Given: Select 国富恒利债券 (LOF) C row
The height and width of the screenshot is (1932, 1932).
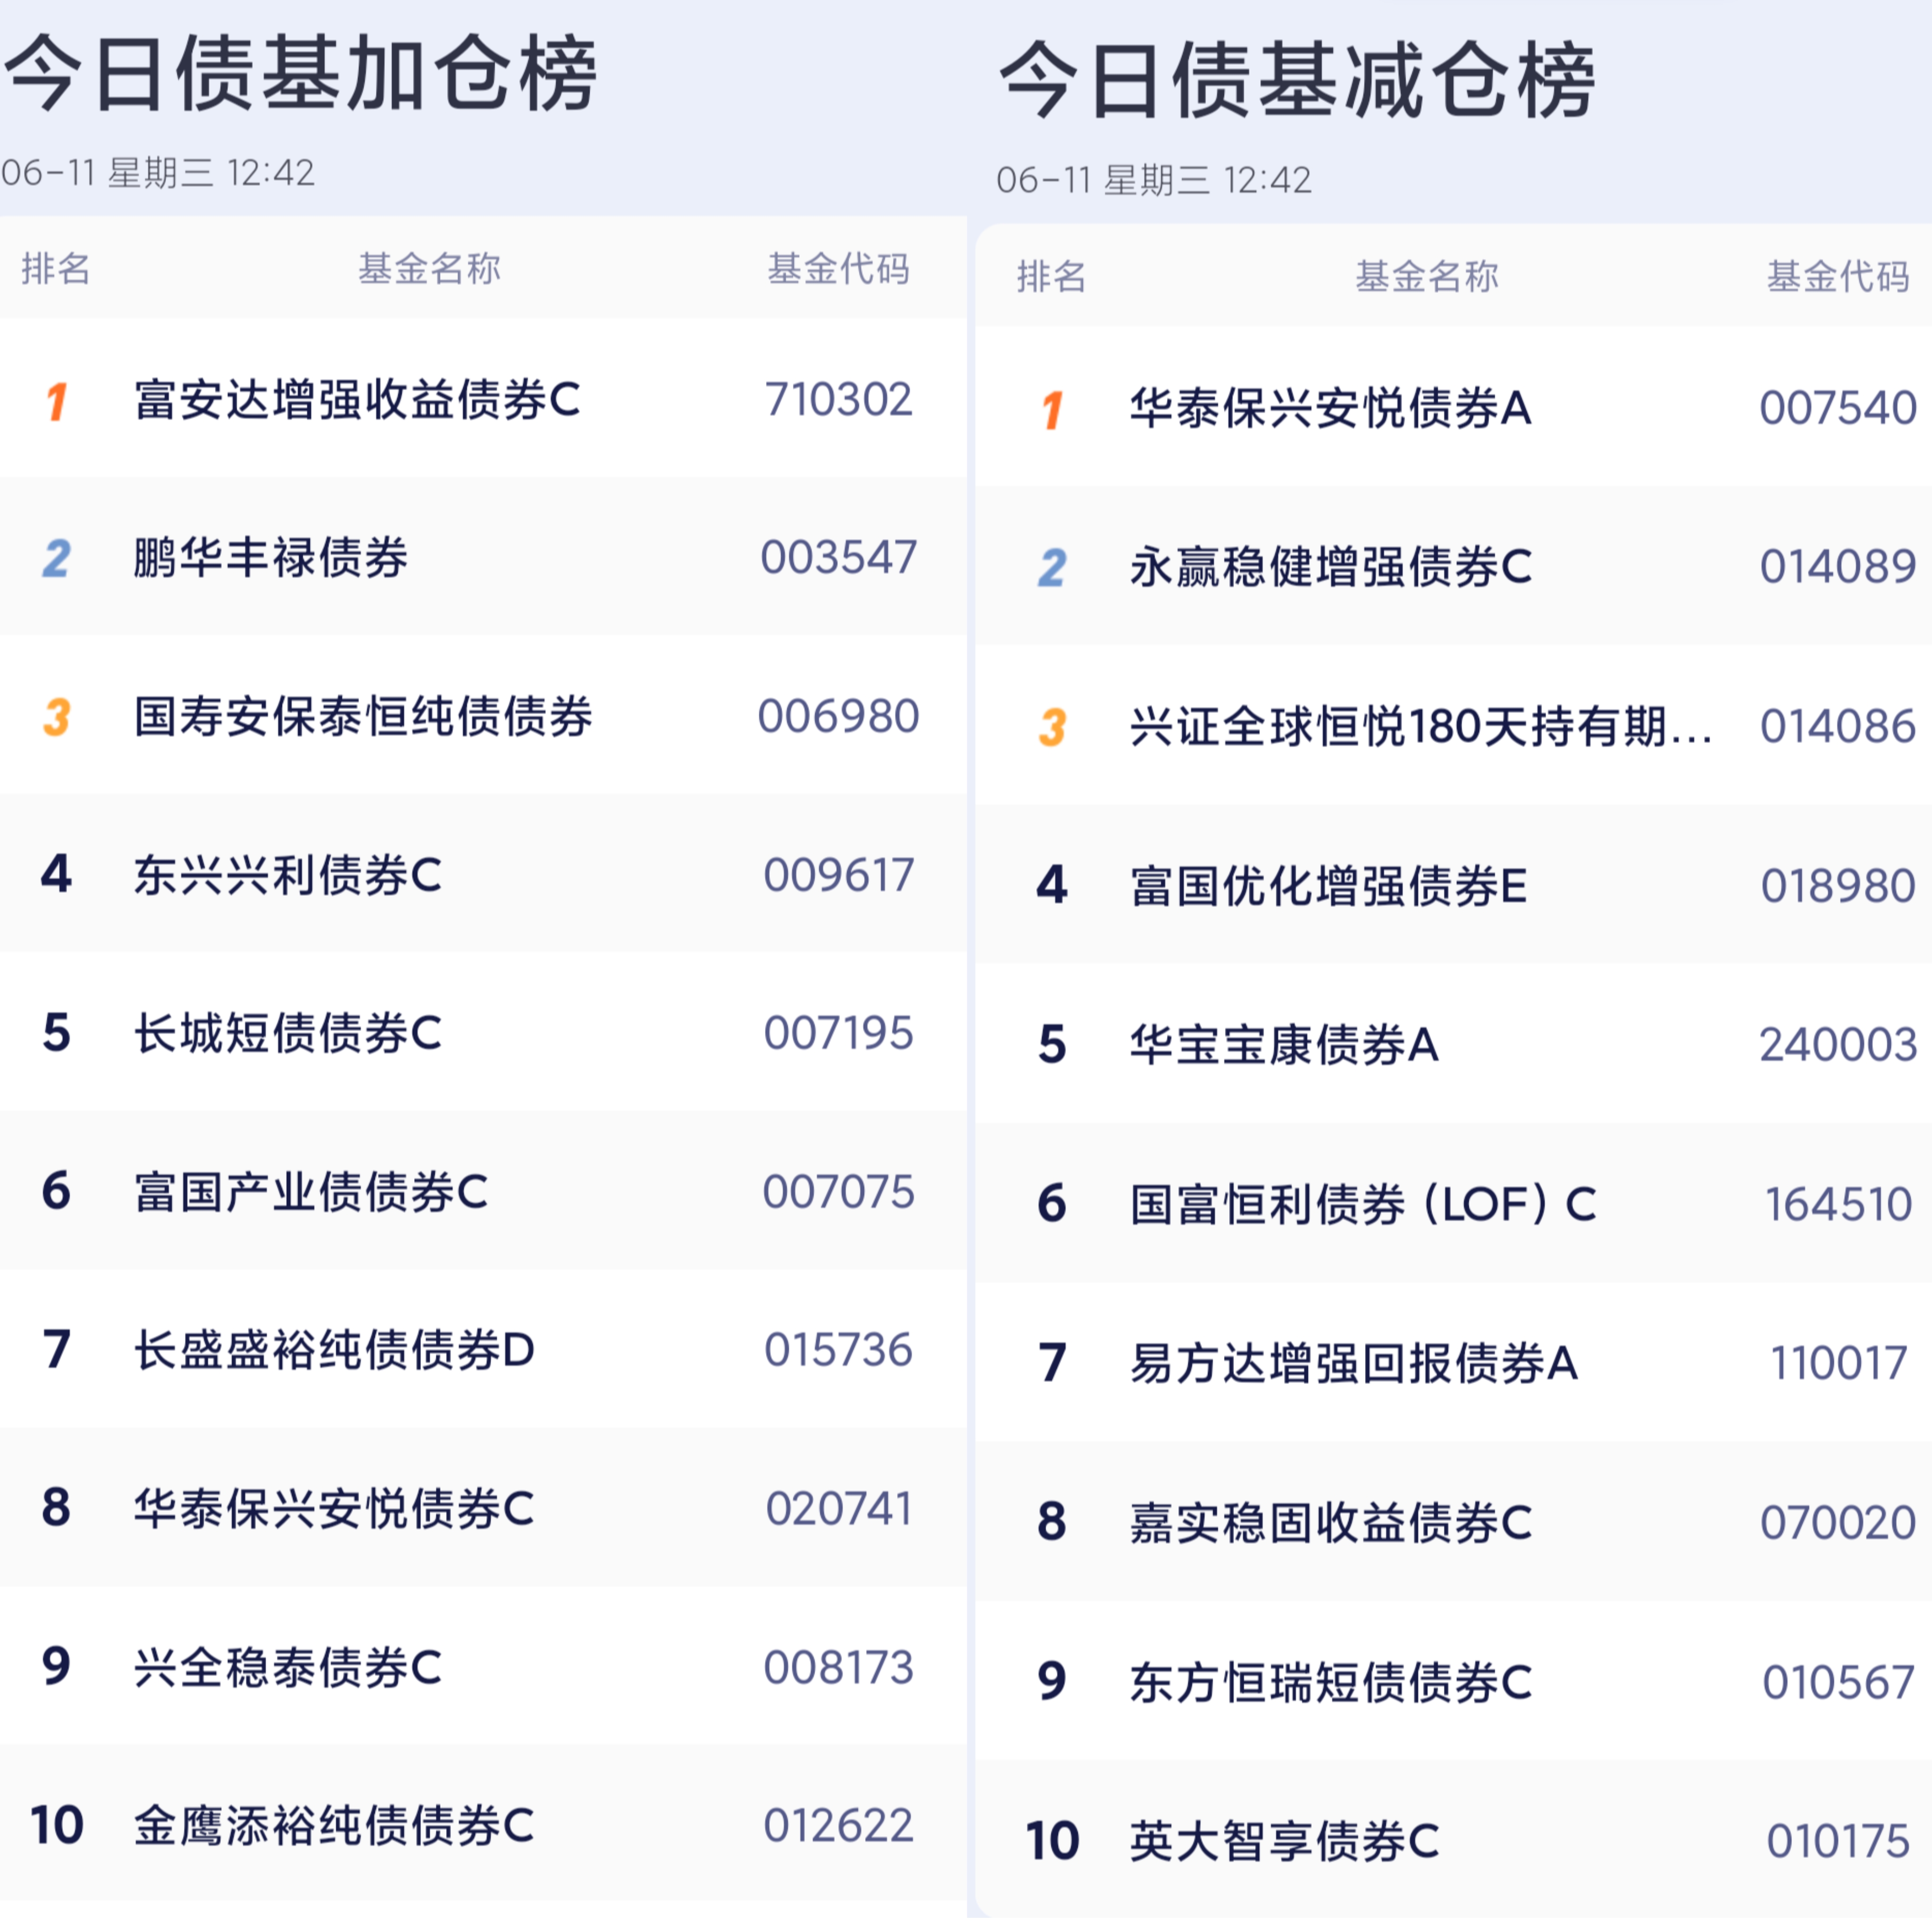Looking at the screenshot, I should [x=1453, y=1203].
